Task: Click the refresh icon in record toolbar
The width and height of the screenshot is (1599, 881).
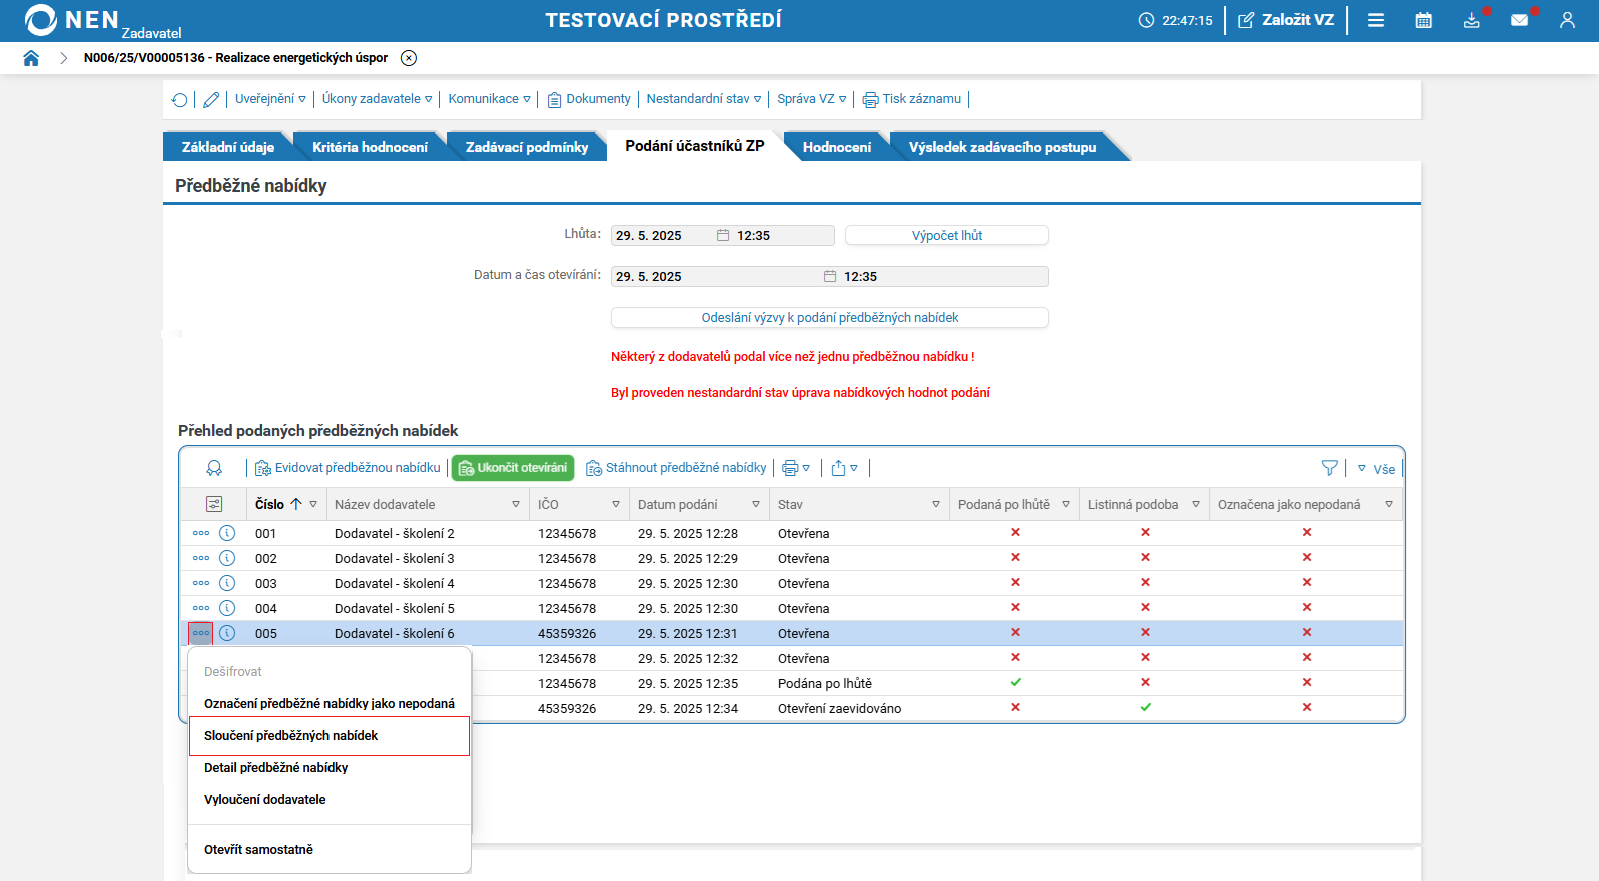Action: click(179, 99)
